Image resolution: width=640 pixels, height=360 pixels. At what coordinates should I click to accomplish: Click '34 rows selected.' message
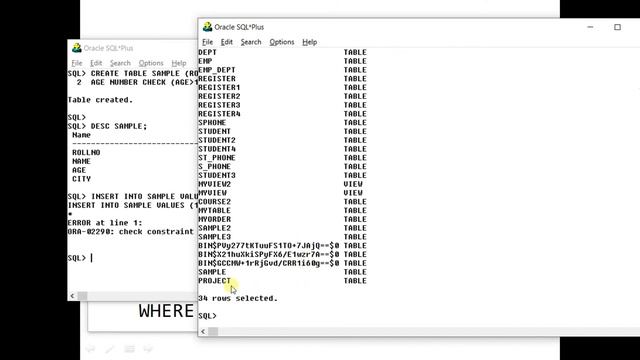[238, 298]
